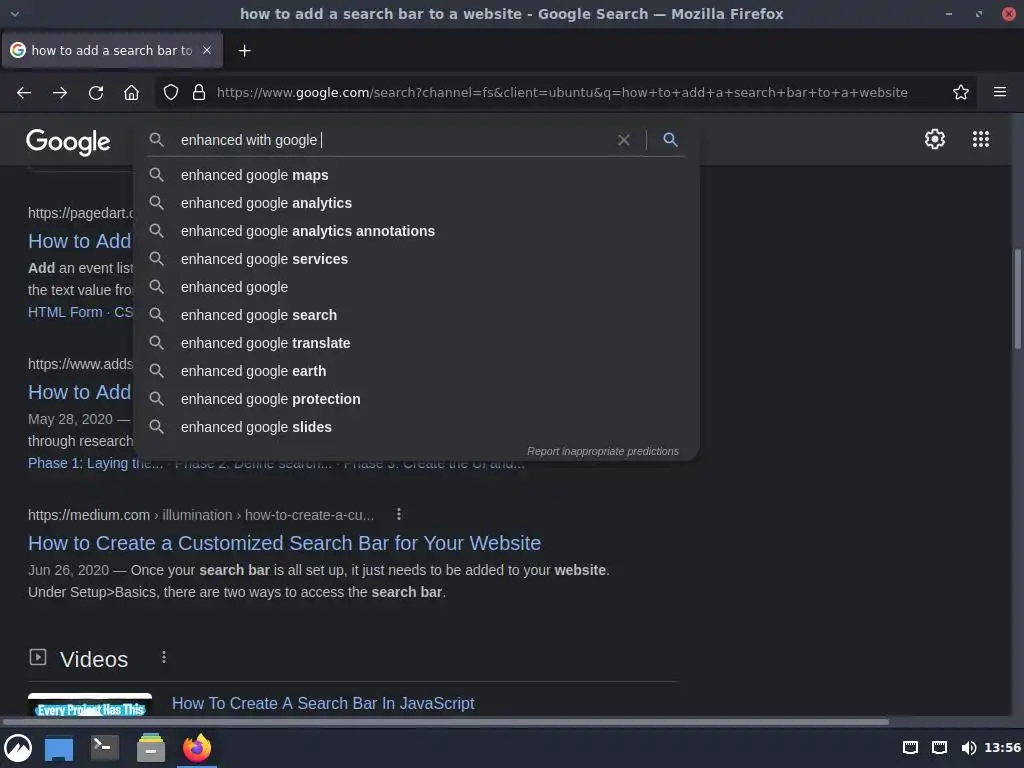The width and height of the screenshot is (1024, 768).
Task: Open the blue desktop icon in taskbar
Action: (x=59, y=748)
